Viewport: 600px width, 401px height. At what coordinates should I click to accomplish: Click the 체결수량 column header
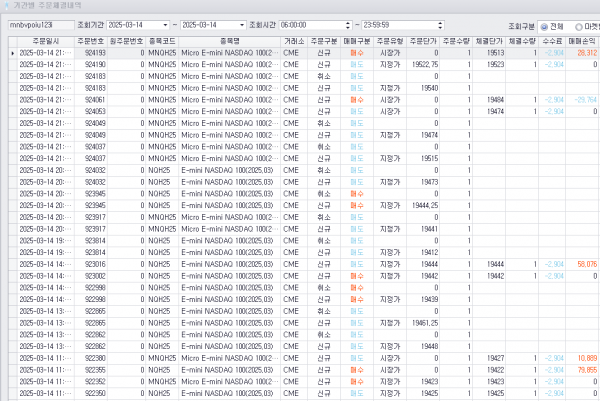pos(522,41)
